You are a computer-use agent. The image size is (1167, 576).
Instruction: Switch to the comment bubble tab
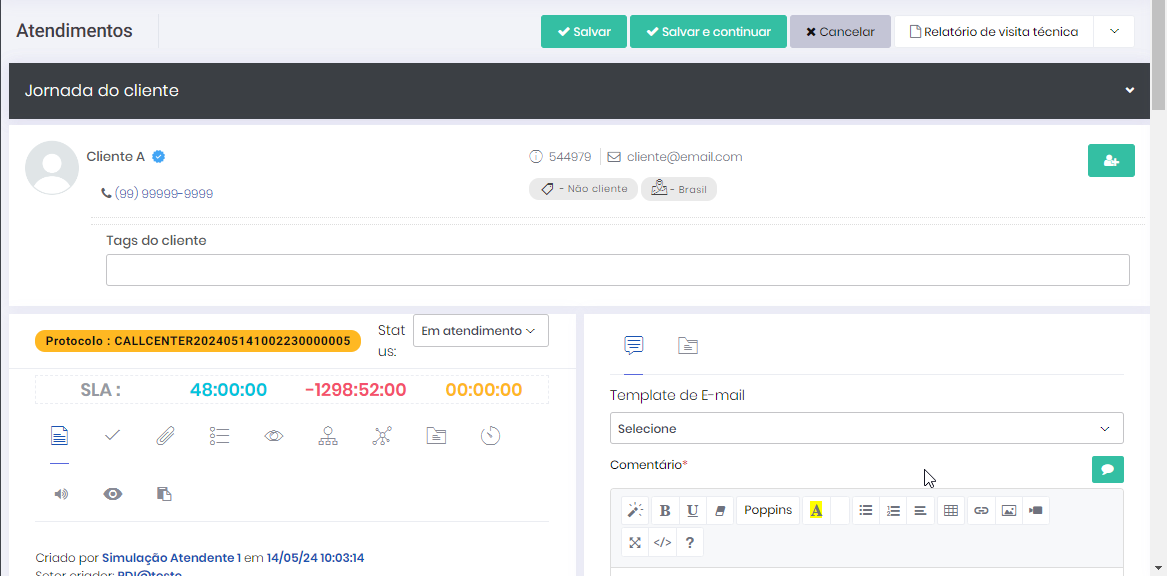pyautogui.click(x=633, y=346)
